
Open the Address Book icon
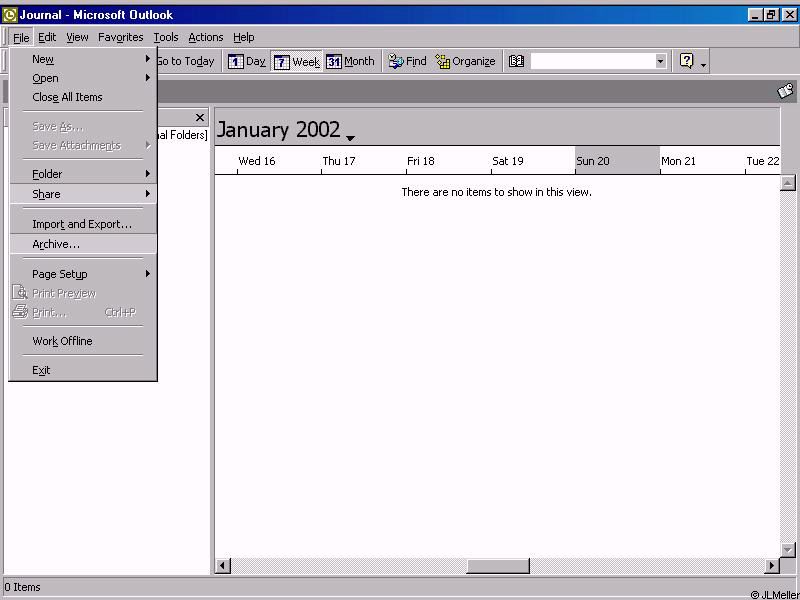tap(516, 61)
